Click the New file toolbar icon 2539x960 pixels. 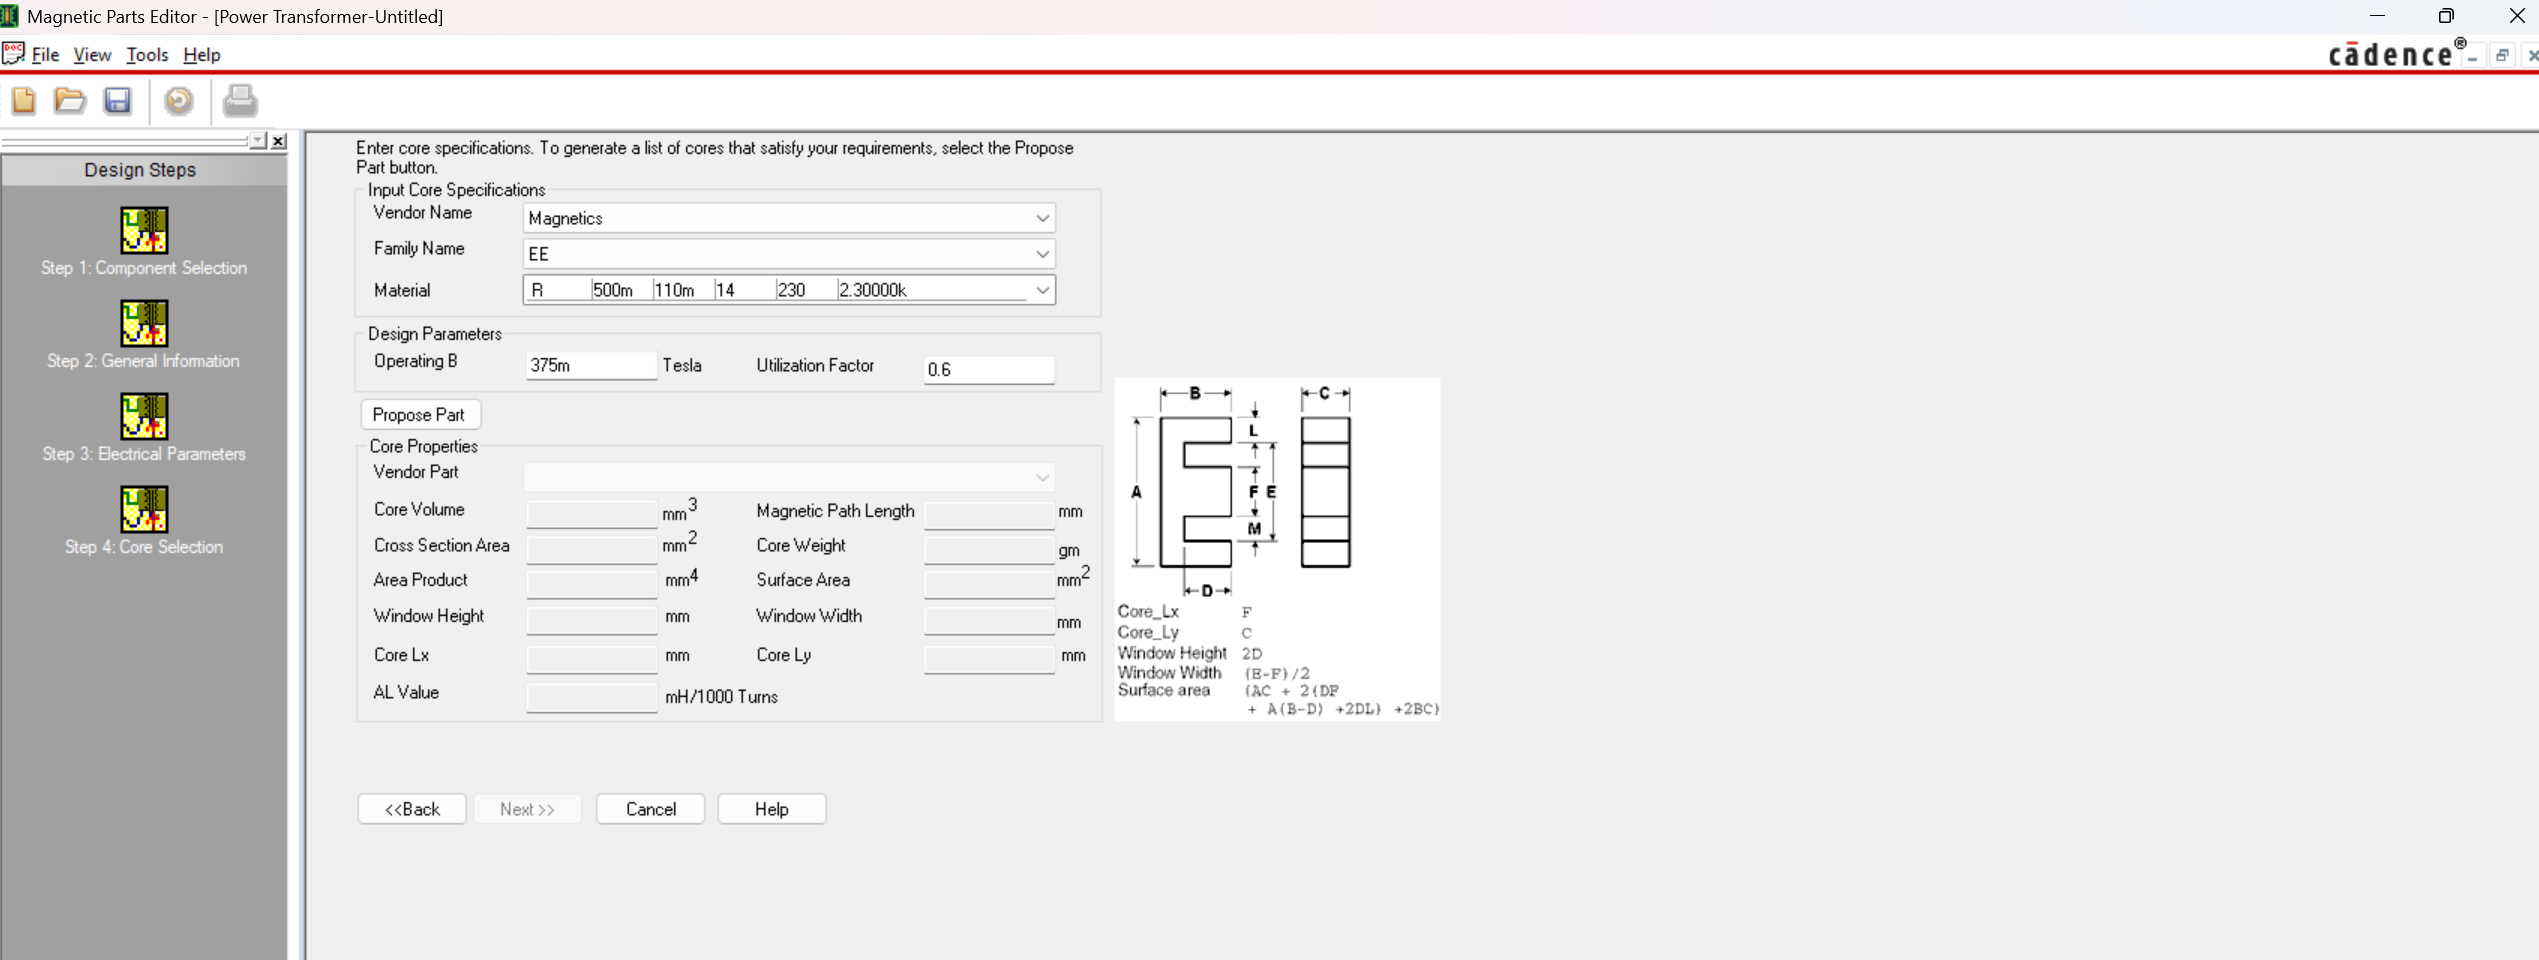click(24, 101)
